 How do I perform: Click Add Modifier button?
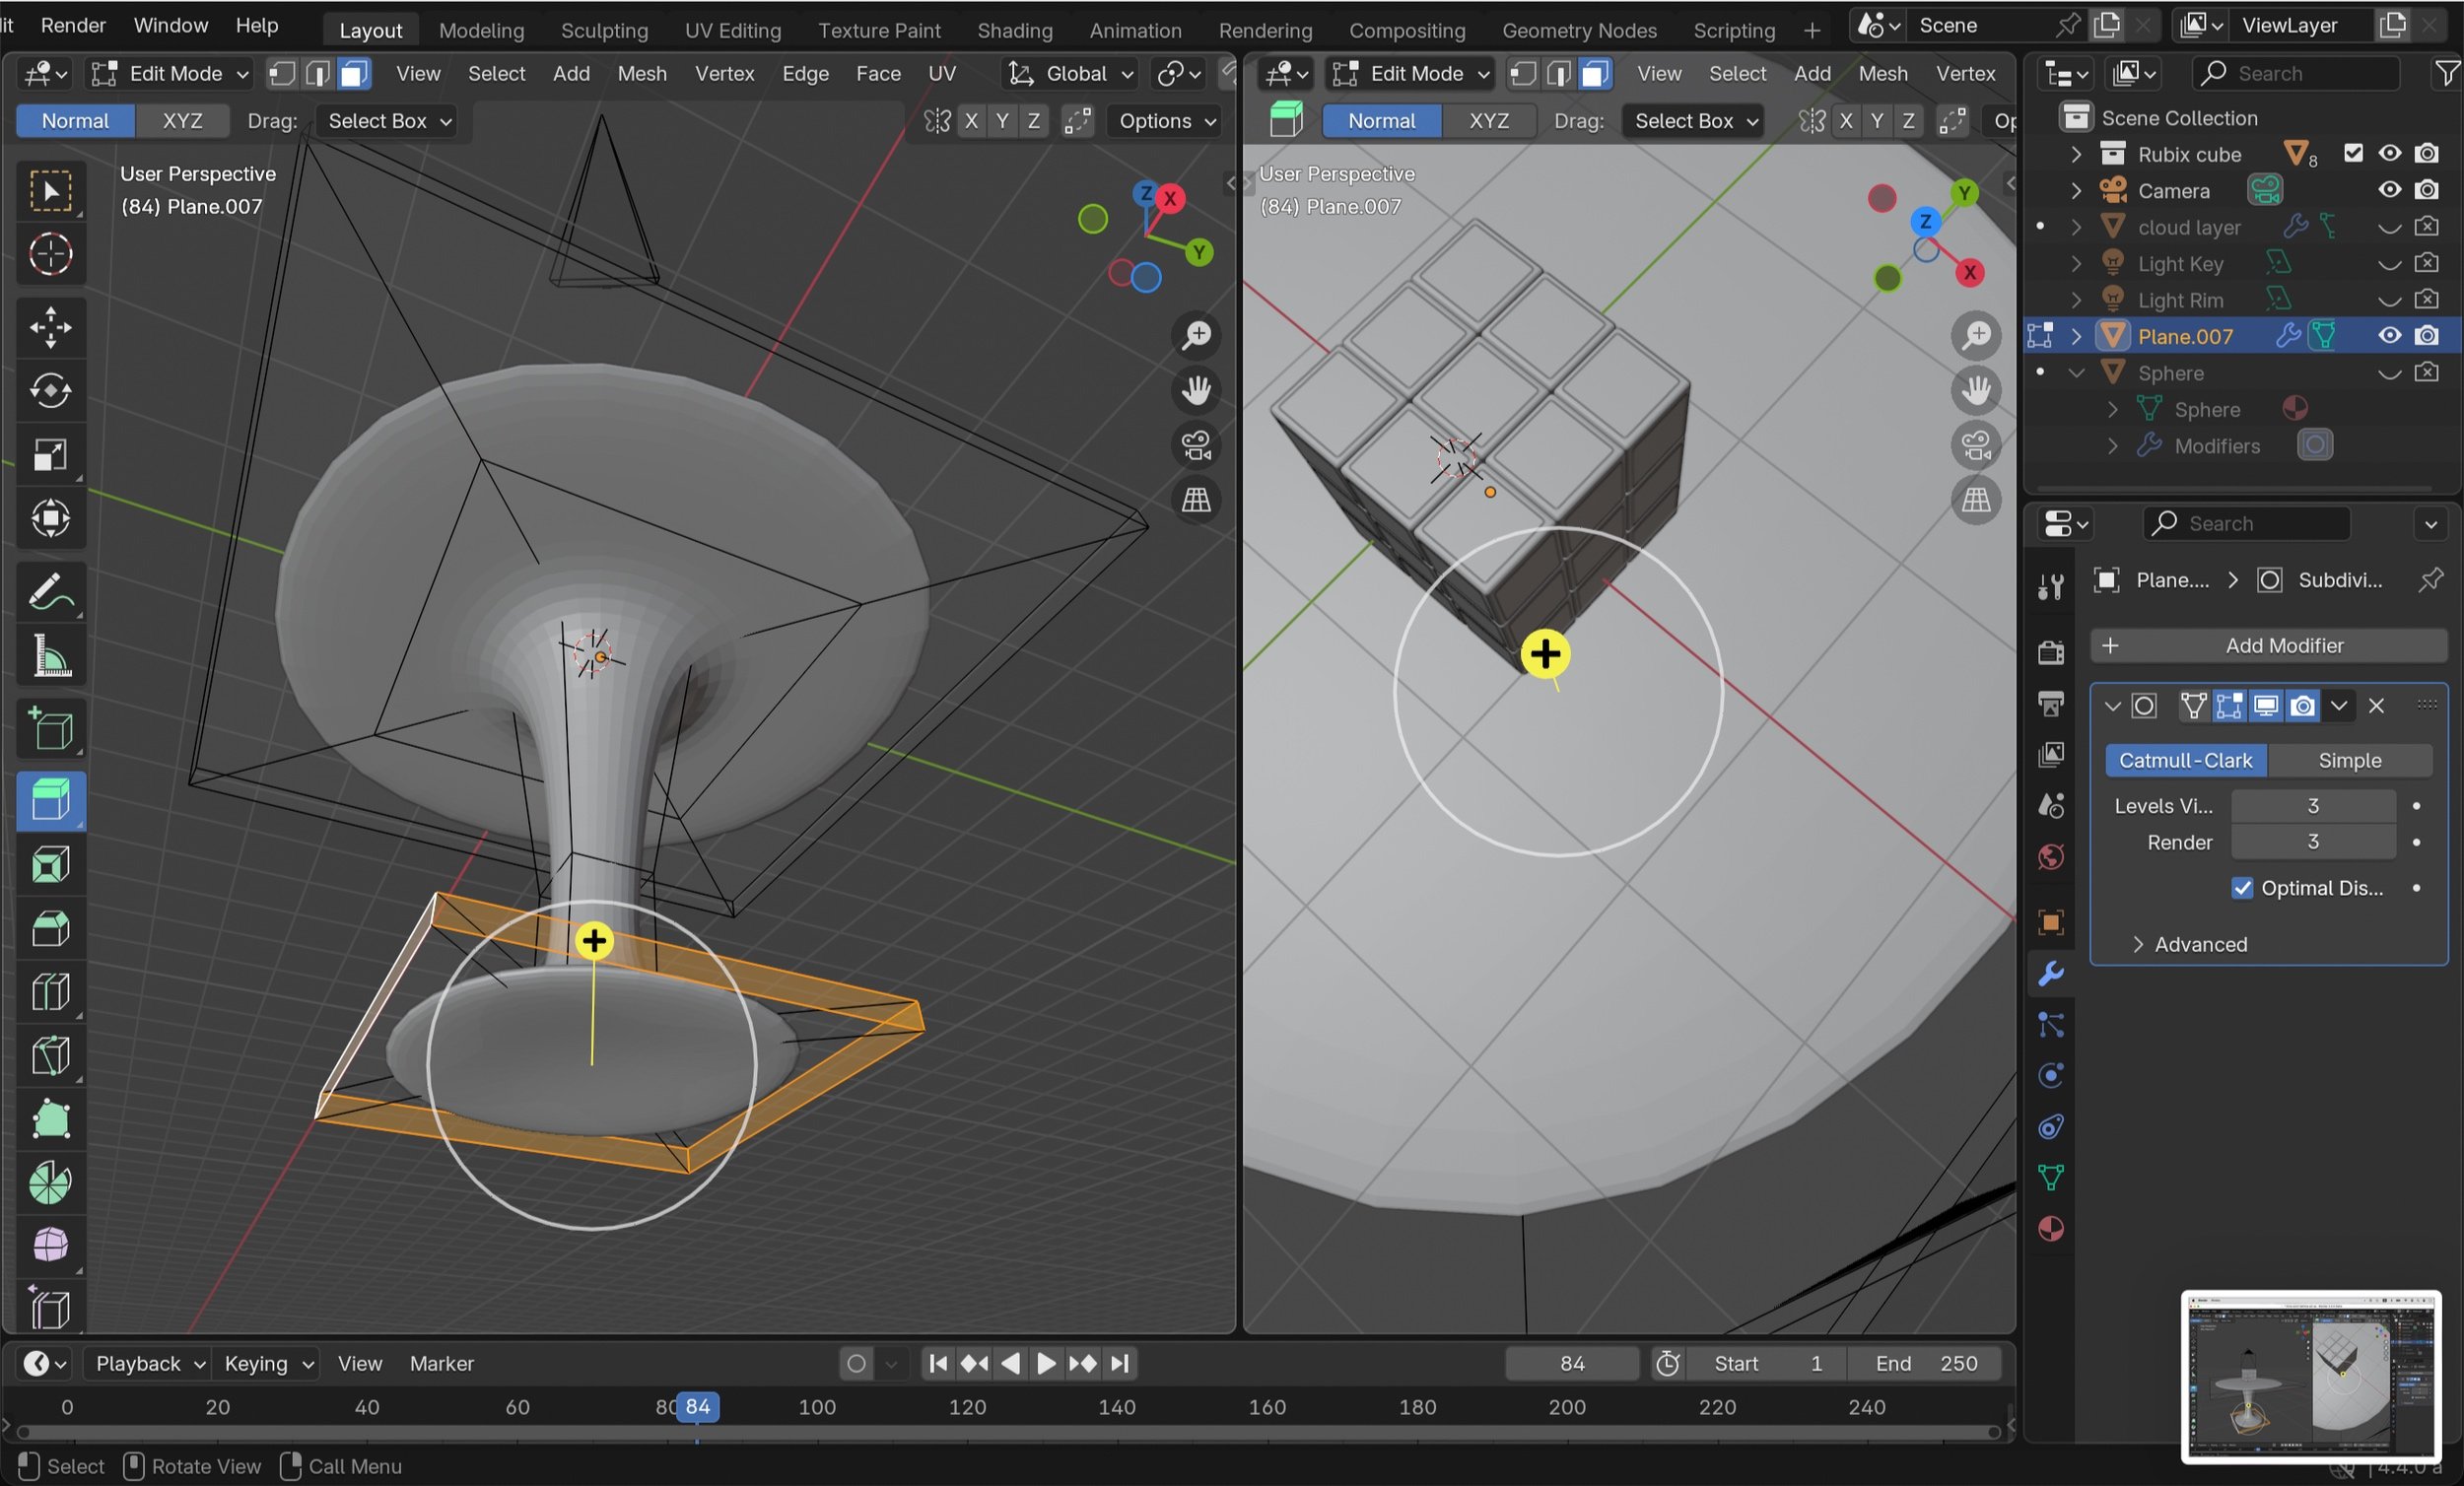pyautogui.click(x=2268, y=645)
